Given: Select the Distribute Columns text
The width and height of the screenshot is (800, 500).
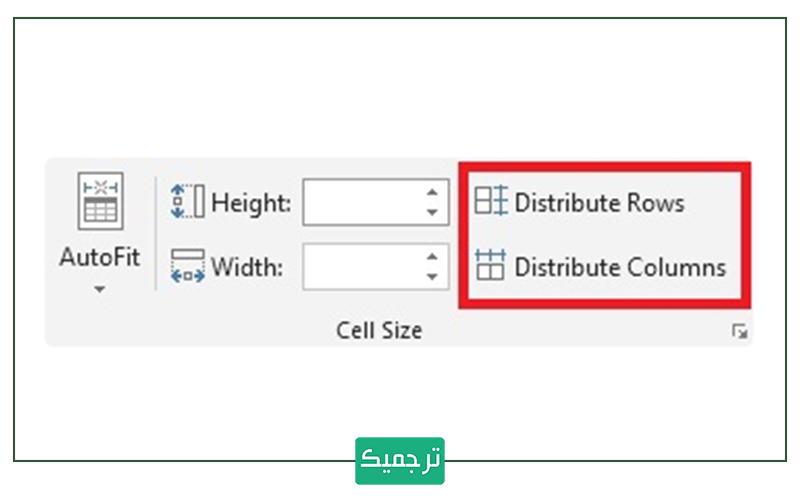Looking at the screenshot, I should [x=620, y=268].
